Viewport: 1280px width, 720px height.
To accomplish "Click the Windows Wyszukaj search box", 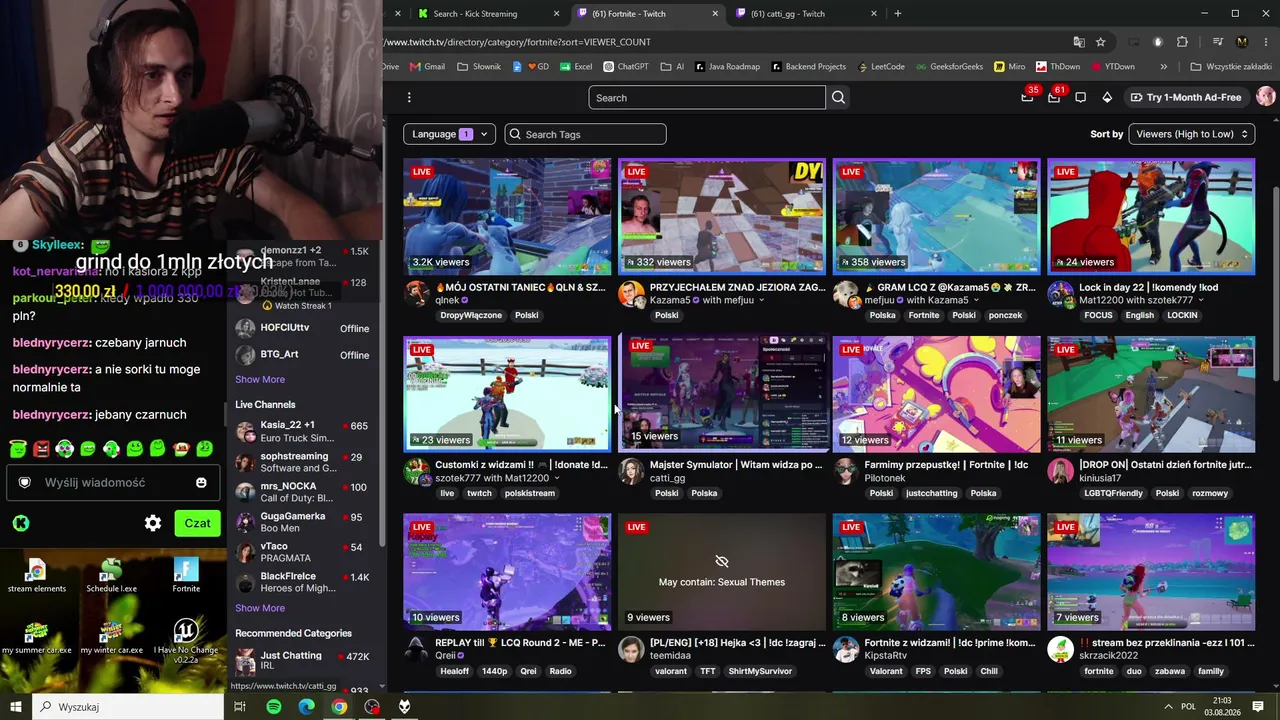I will [x=128, y=707].
